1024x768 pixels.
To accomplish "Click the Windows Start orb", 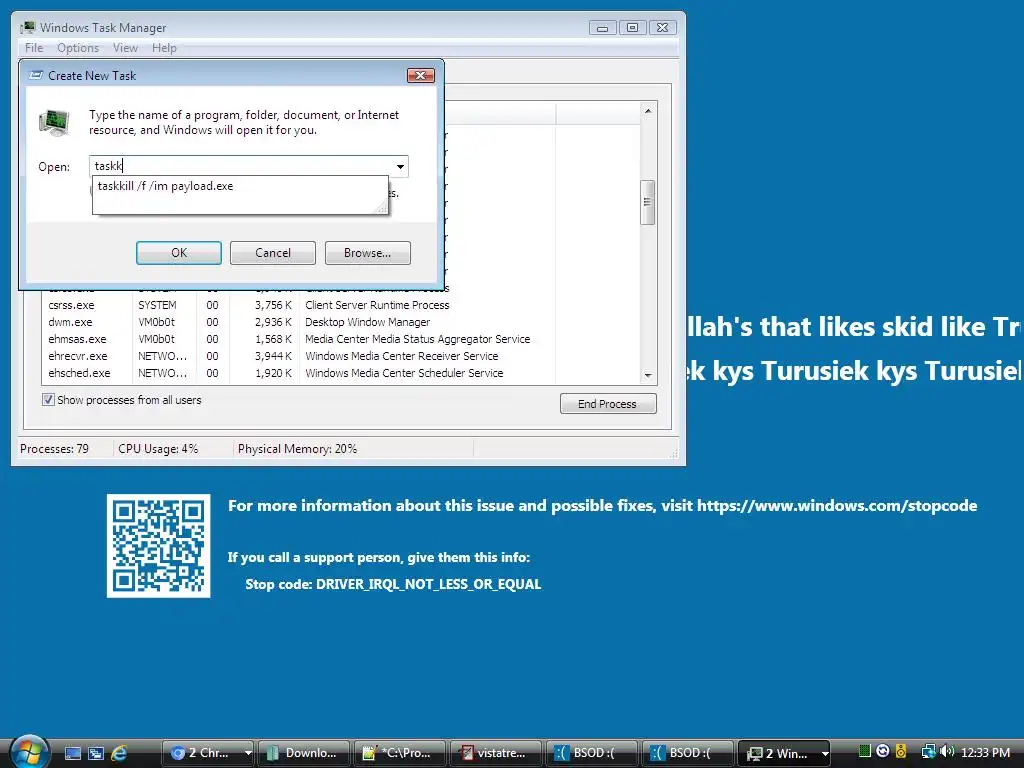I will click(x=29, y=751).
